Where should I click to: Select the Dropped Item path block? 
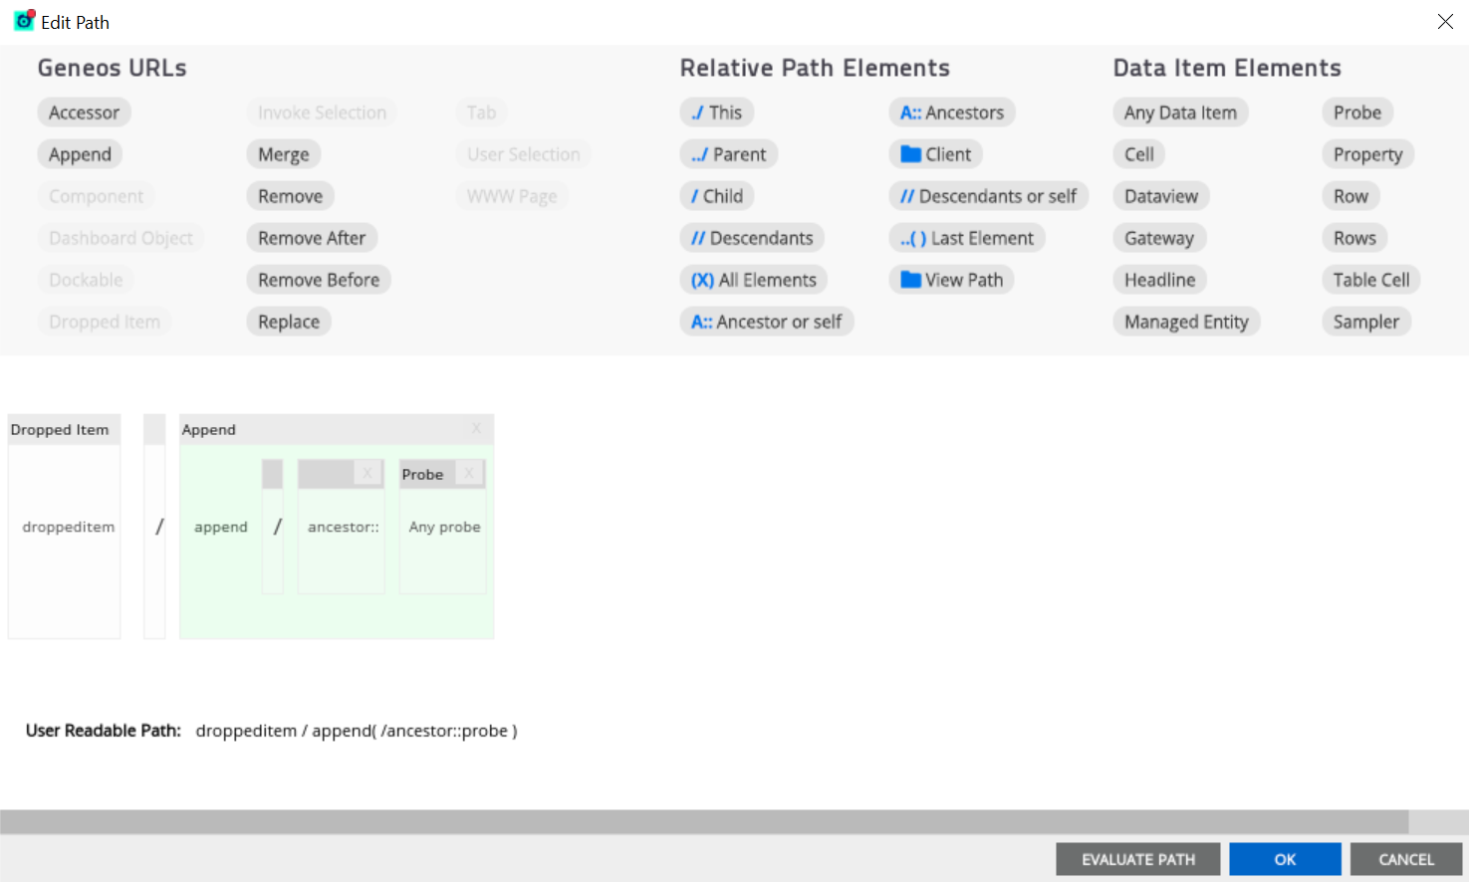coord(64,526)
